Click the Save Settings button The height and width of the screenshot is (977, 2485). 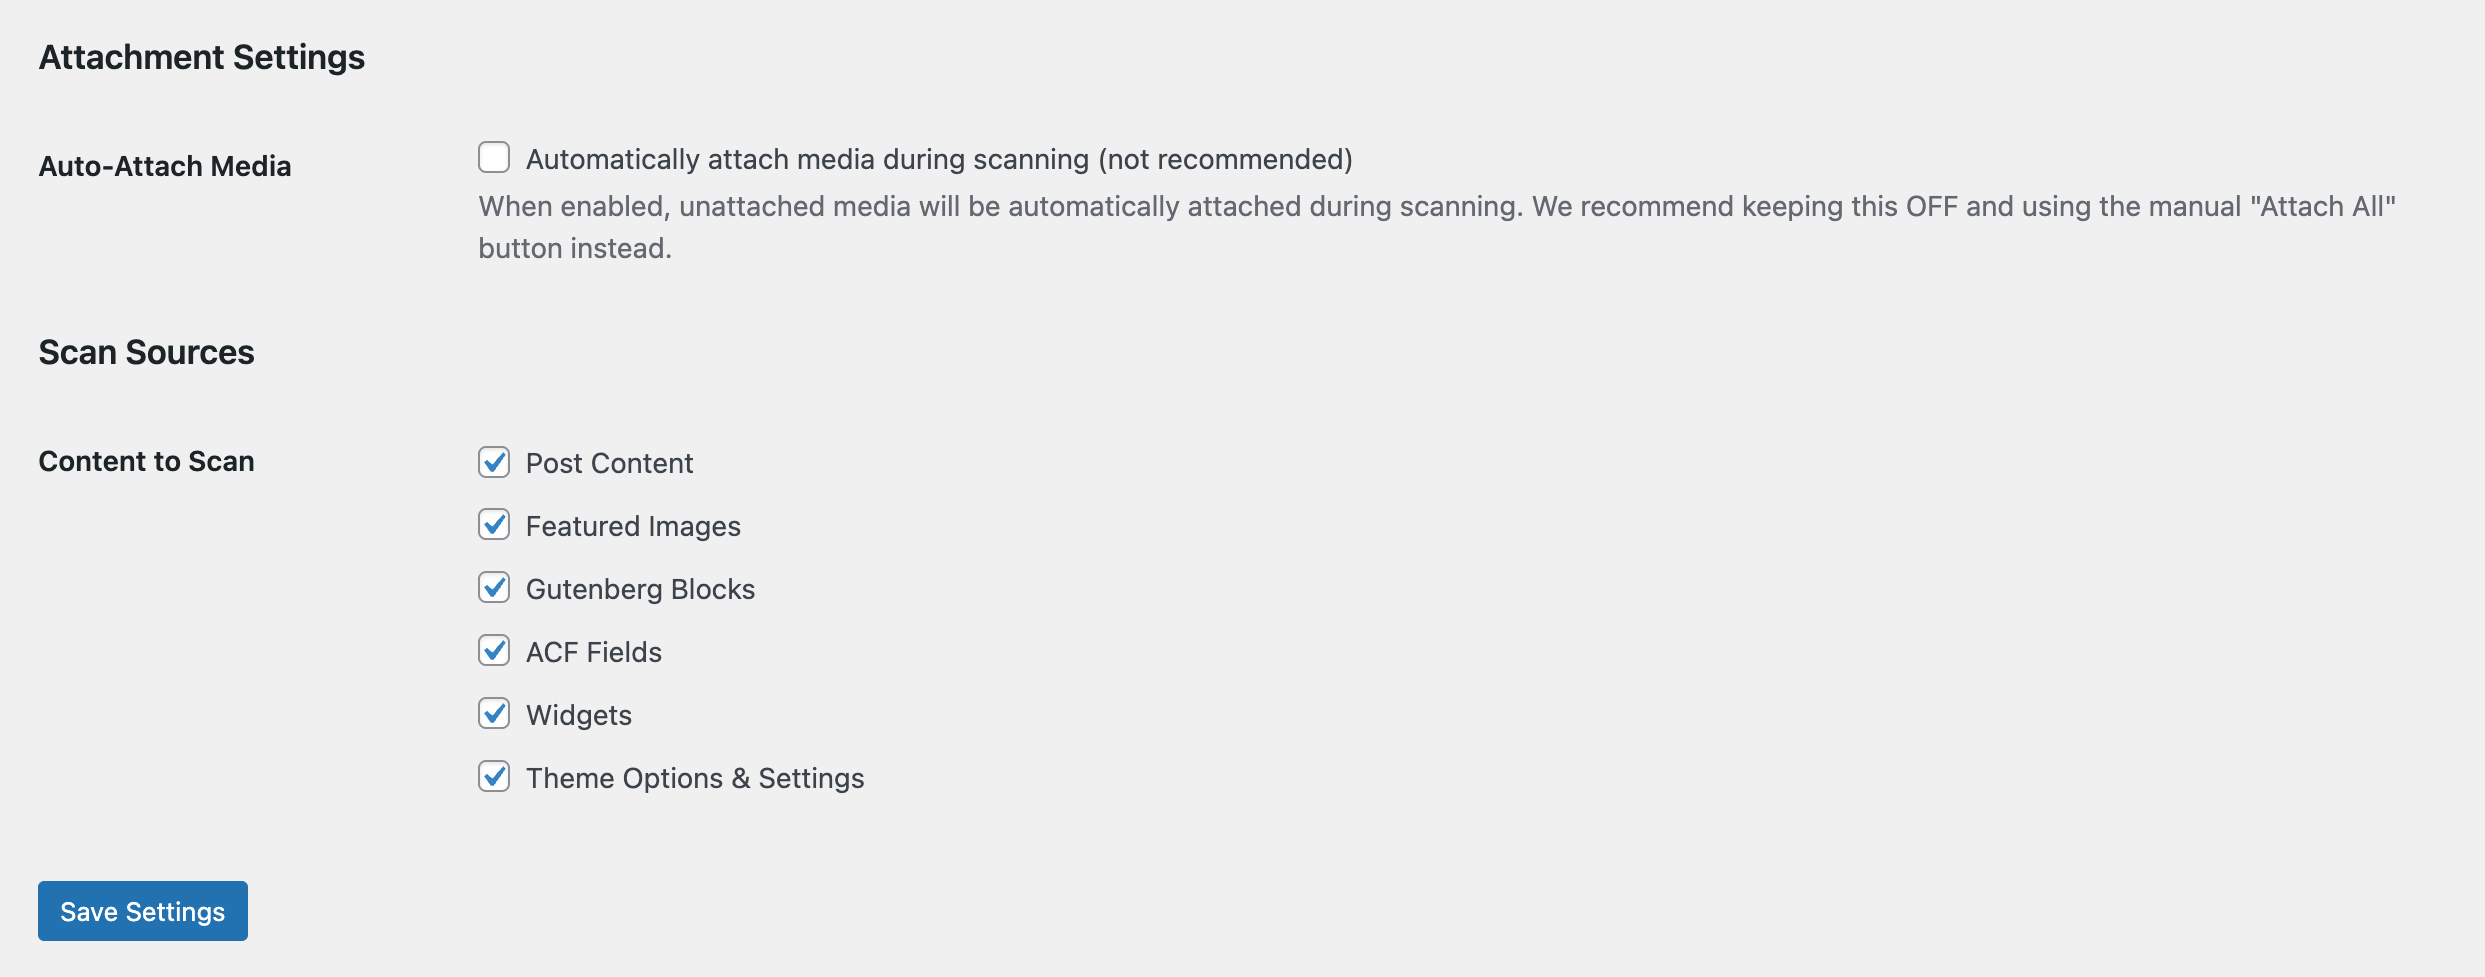(142, 911)
